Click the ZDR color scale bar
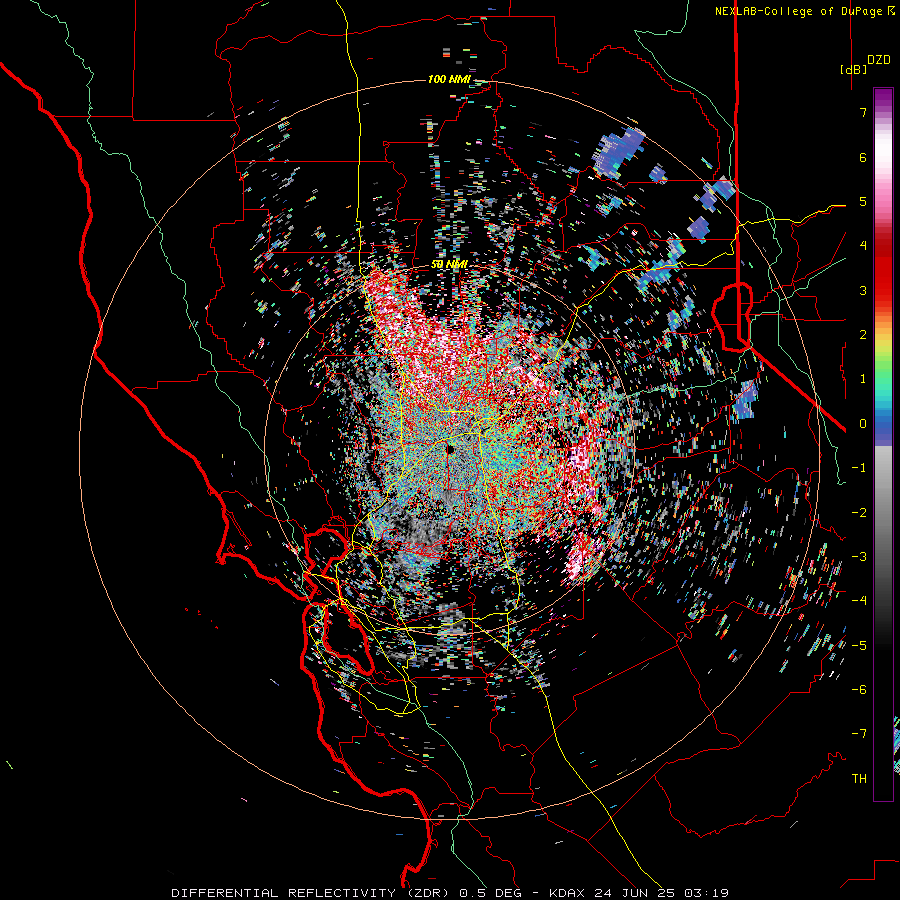This screenshot has height=900, width=900. coord(883,444)
